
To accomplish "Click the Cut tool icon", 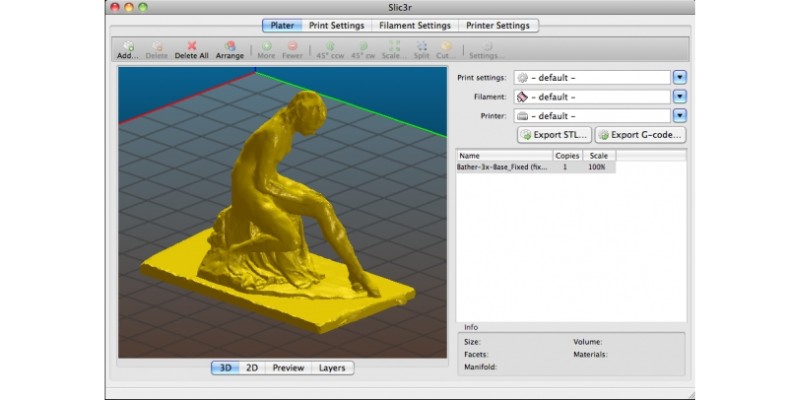I will 446,47.
